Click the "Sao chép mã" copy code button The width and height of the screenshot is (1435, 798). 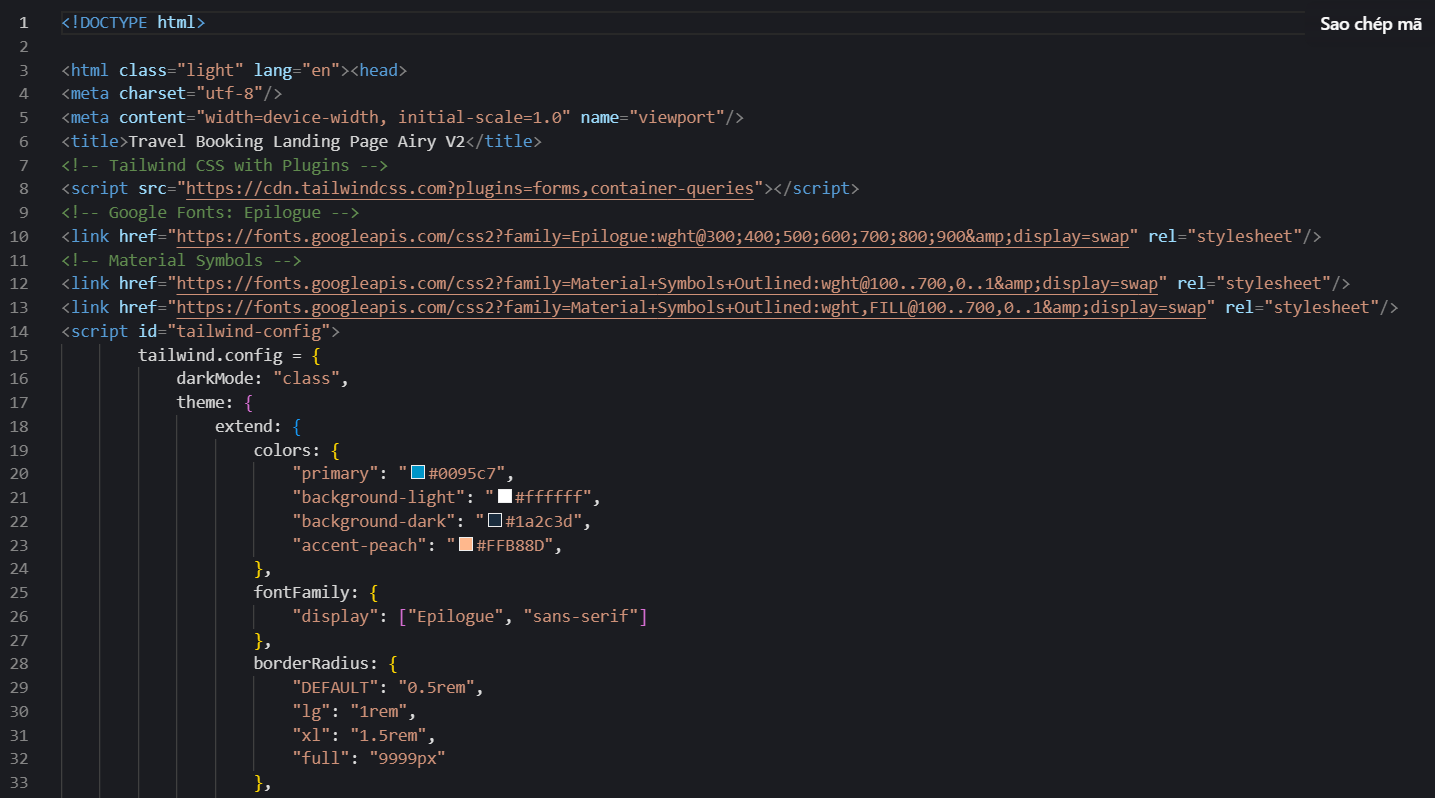(x=1370, y=24)
